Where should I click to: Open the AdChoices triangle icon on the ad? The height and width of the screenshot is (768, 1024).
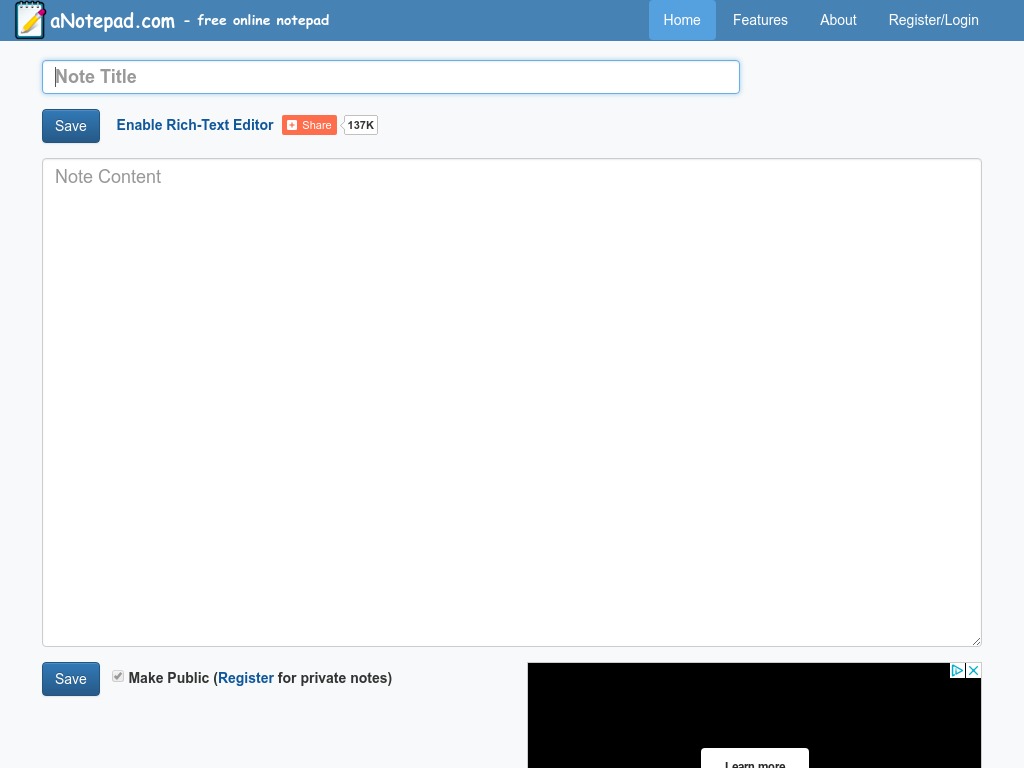957,671
